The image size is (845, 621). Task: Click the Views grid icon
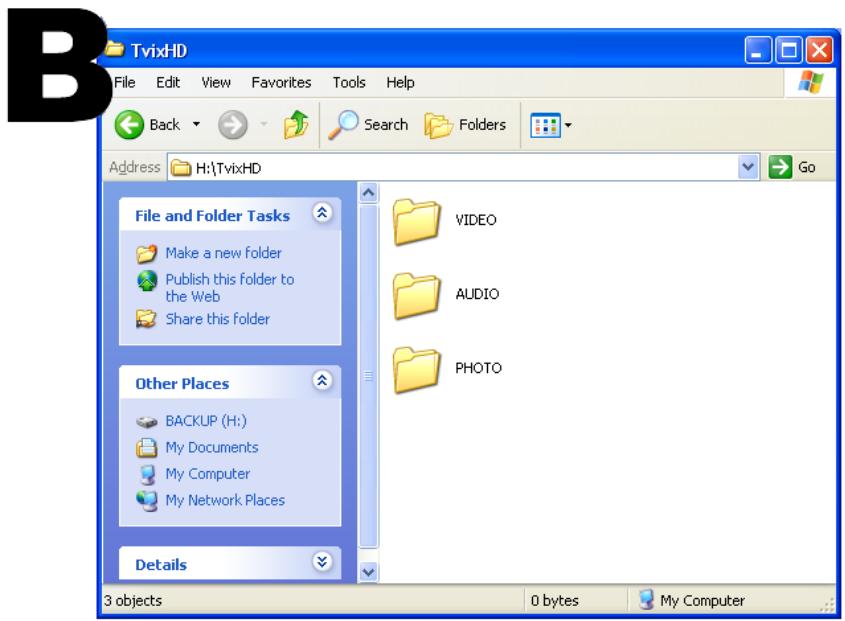tap(545, 125)
